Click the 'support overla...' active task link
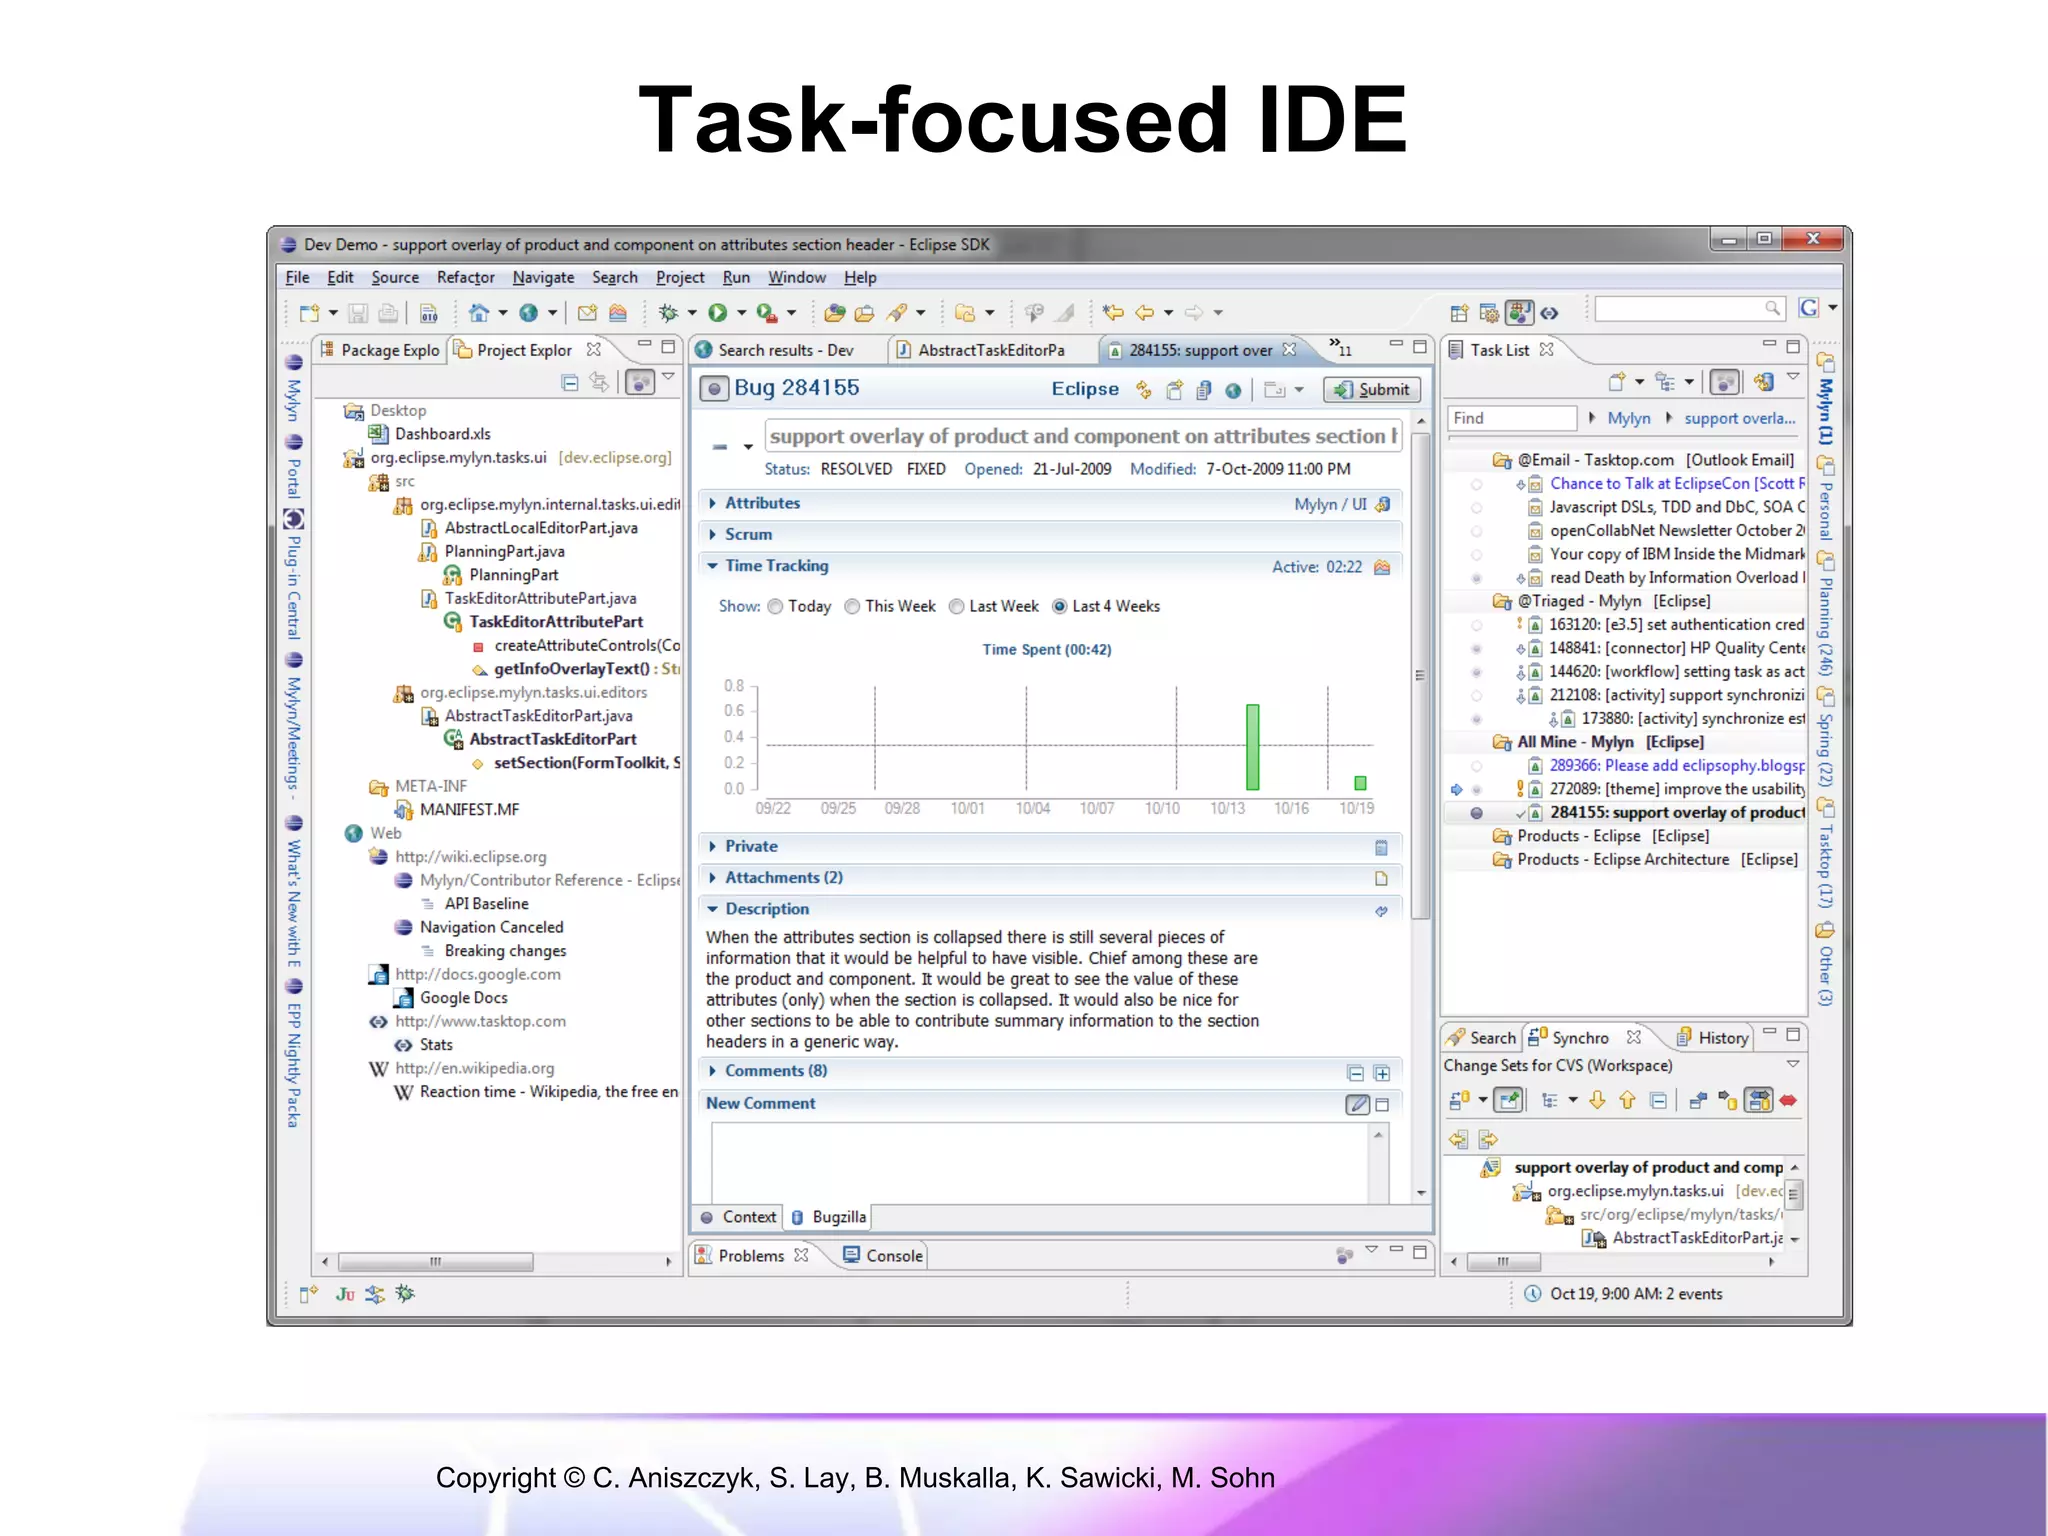The image size is (2048, 1536). 1739,419
